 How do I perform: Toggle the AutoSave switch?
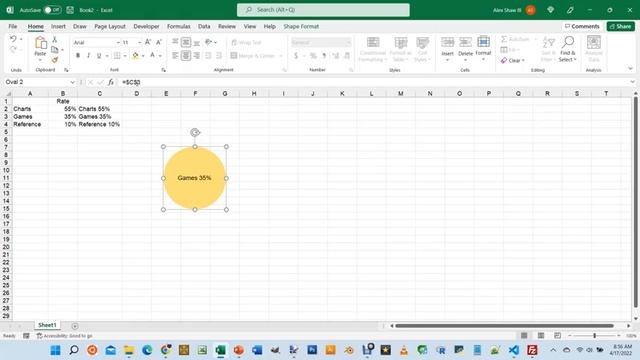(52, 10)
